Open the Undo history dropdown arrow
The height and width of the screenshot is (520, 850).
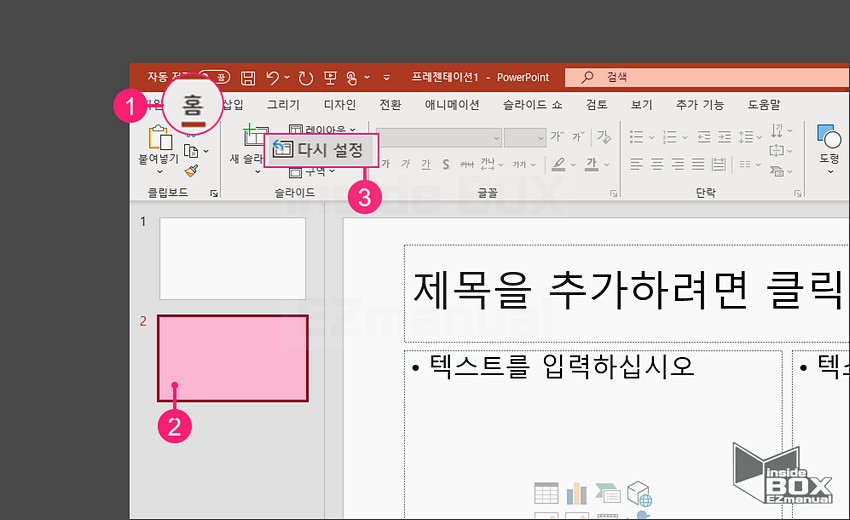(287, 78)
